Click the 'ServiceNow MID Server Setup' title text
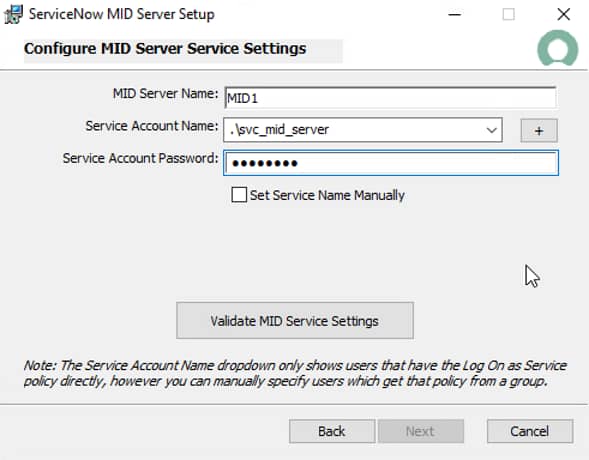 (x=122, y=14)
